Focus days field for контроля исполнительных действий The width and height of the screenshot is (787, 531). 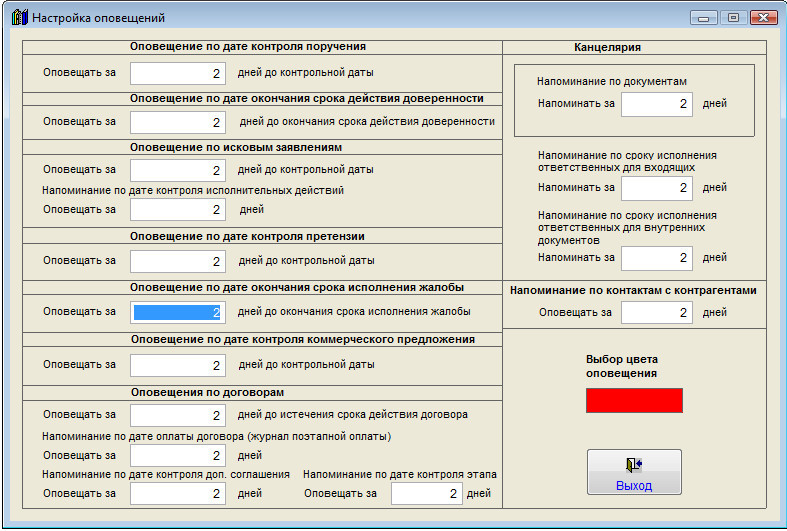(x=178, y=209)
